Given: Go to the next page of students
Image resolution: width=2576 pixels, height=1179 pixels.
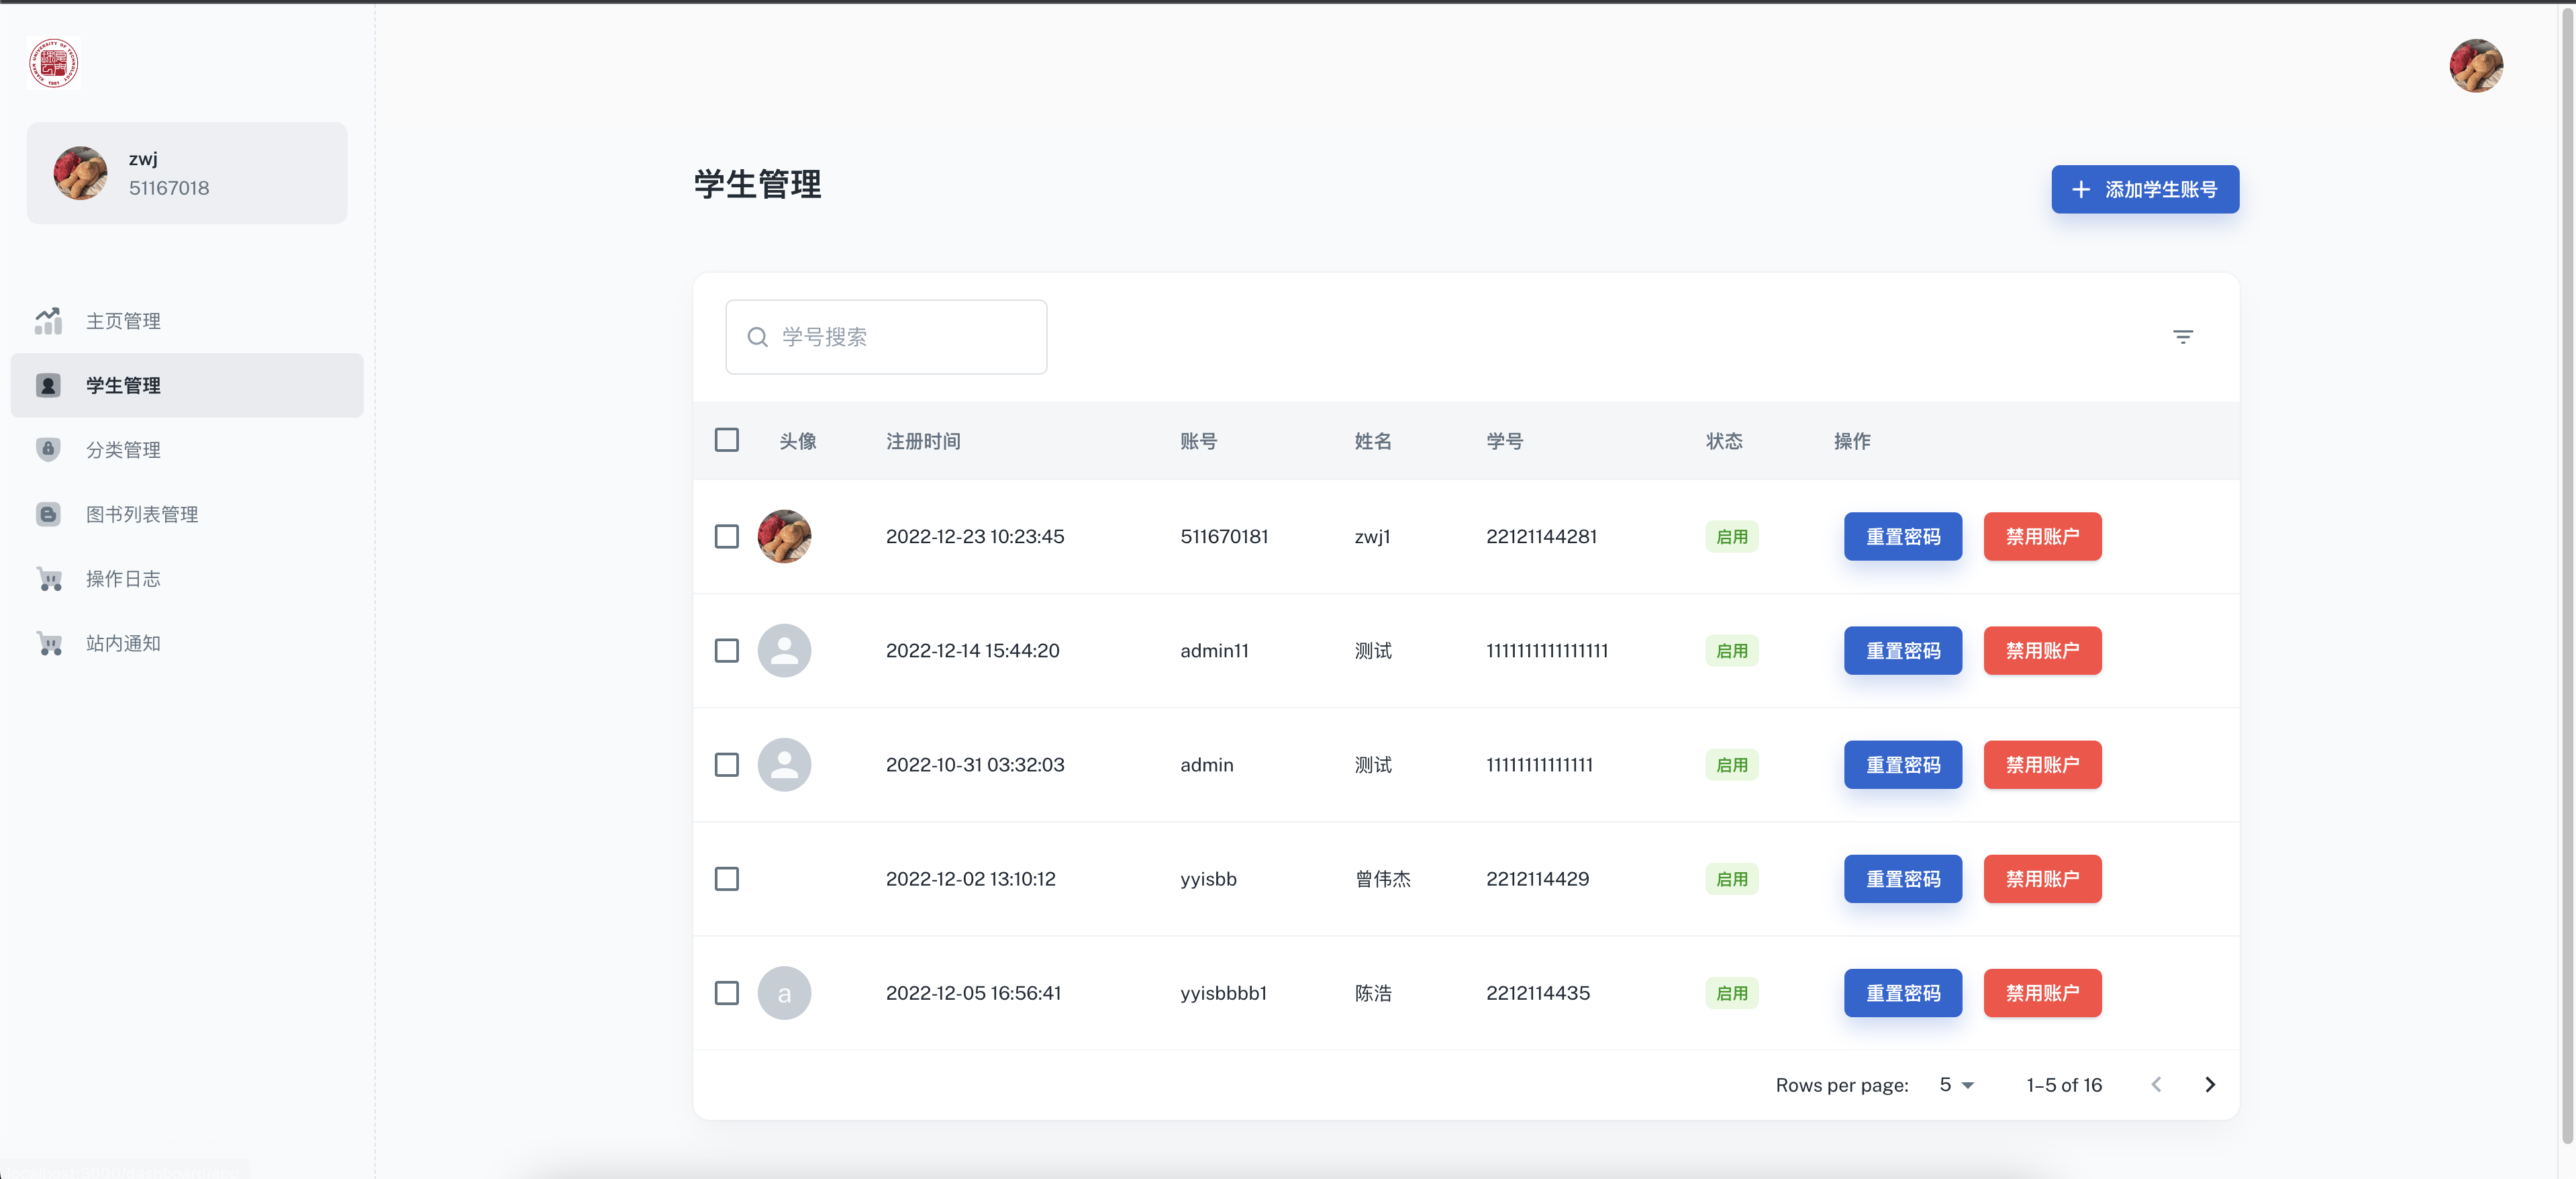Looking at the screenshot, I should click(x=2210, y=1084).
